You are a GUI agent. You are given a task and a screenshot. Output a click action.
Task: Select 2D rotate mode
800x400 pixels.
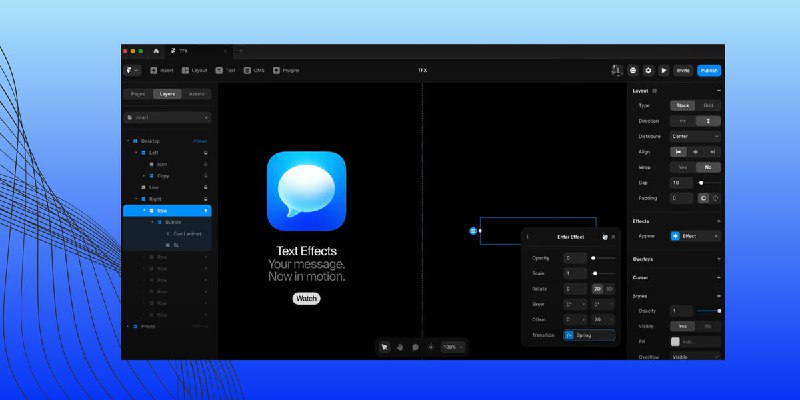[597, 289]
